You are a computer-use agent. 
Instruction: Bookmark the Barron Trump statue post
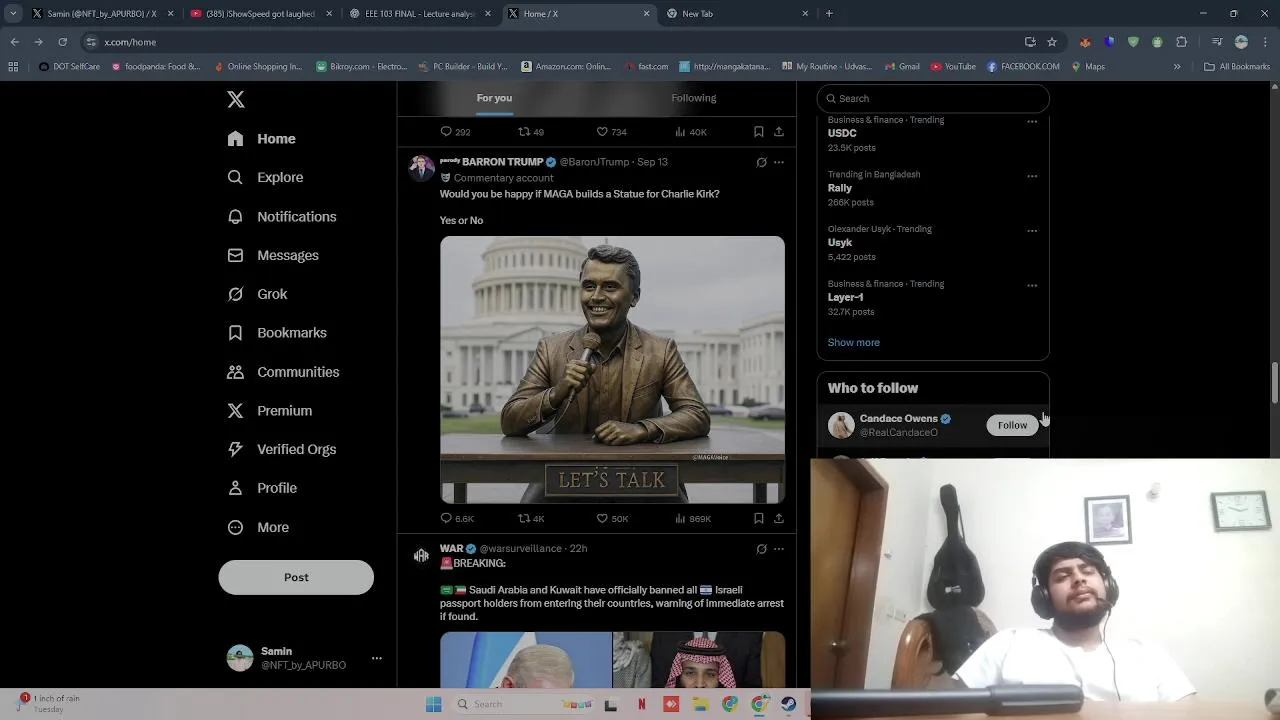[x=759, y=518]
